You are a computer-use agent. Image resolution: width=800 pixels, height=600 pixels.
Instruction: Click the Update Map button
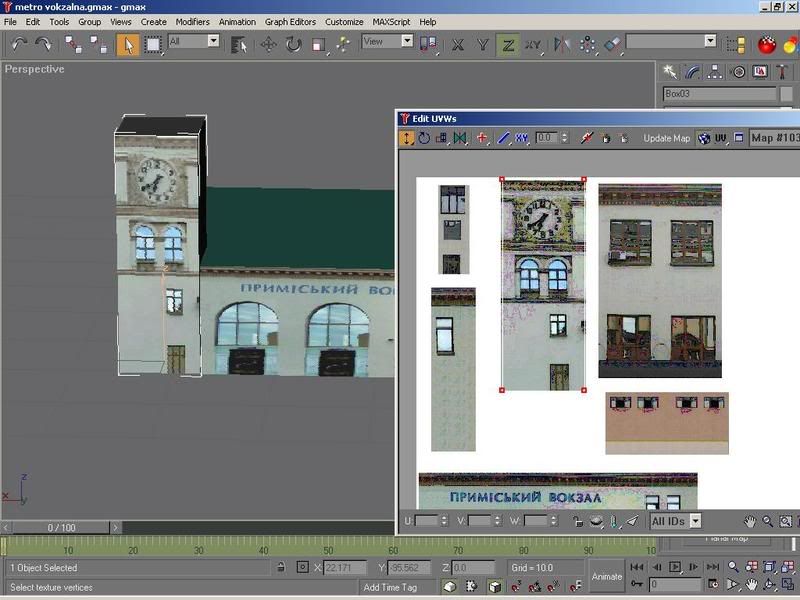(x=666, y=138)
